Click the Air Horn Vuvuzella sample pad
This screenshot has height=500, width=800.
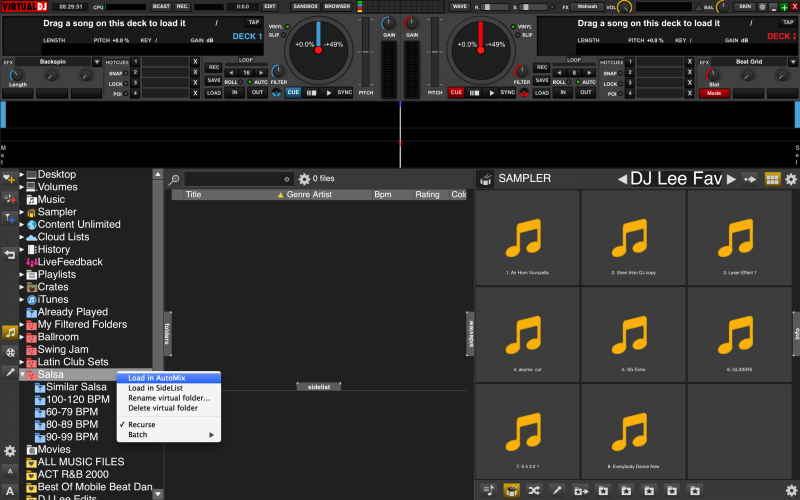pyautogui.click(x=526, y=238)
